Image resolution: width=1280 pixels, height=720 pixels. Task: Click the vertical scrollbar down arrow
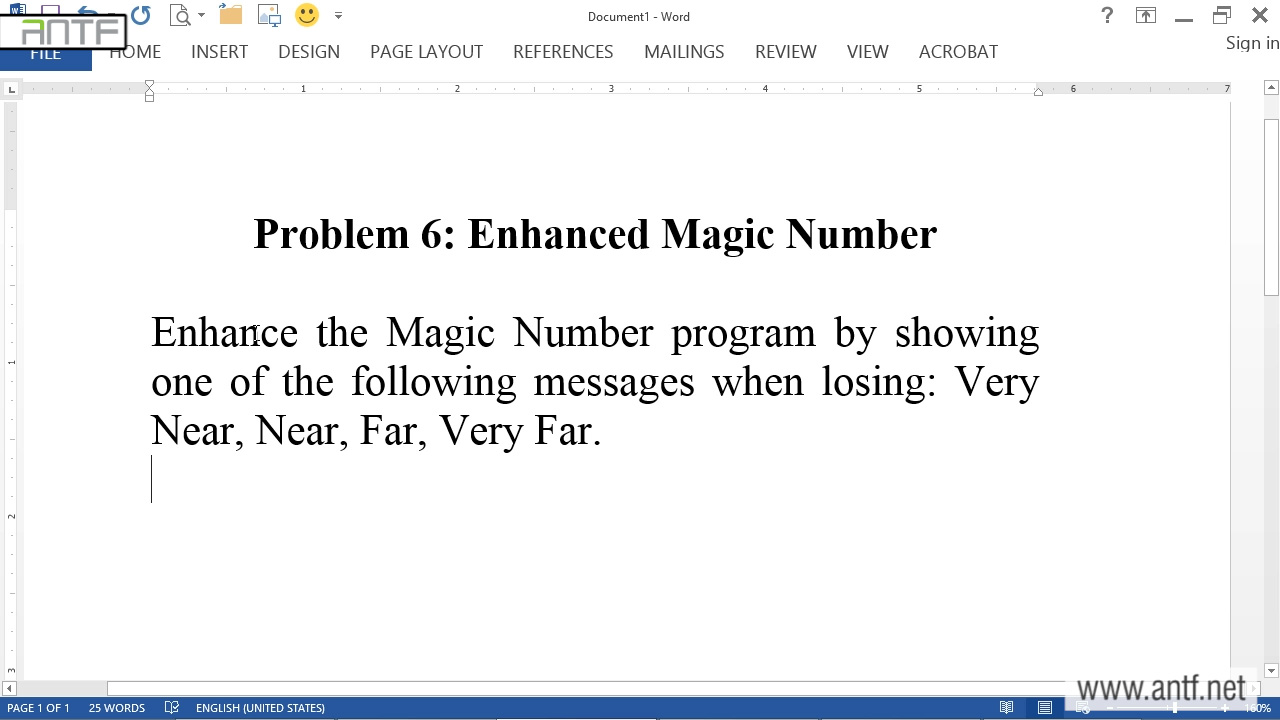coord(1271,671)
